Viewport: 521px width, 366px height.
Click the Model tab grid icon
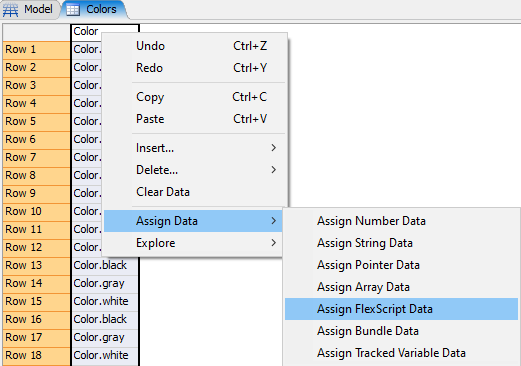[x=10, y=10]
